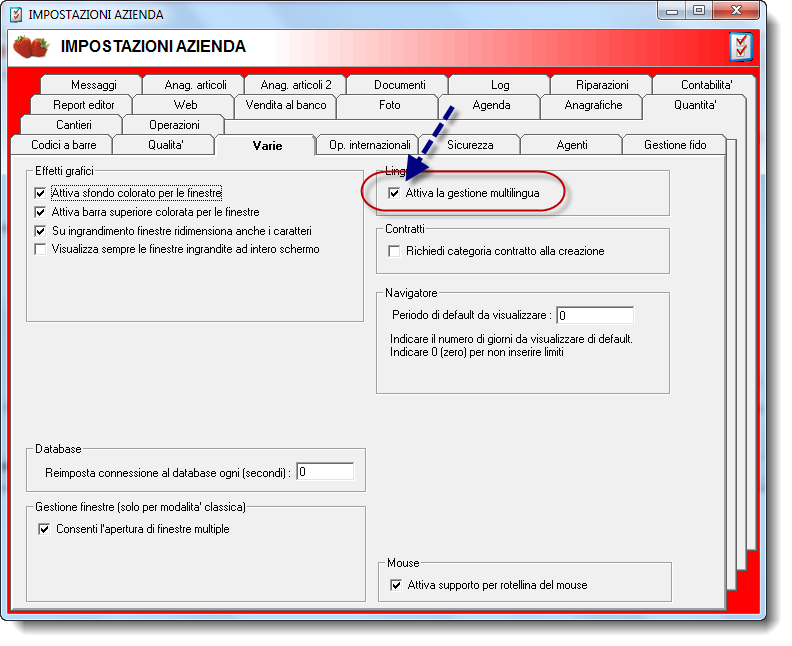Click the Effetti grafici group label
The height and width of the screenshot is (646, 792).
click(64, 171)
